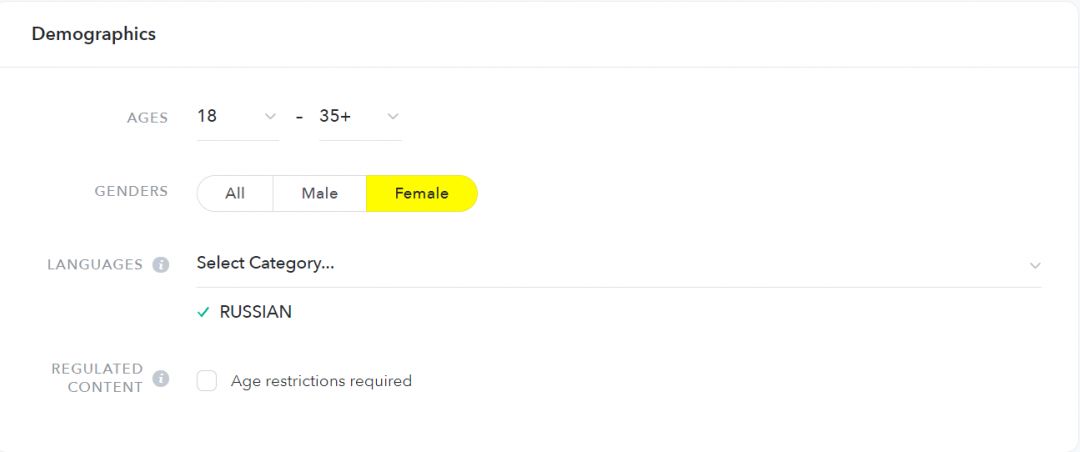Expand the minimum age dropdown arrow
Viewport: 1080px width, 452px height.
[x=271, y=116]
